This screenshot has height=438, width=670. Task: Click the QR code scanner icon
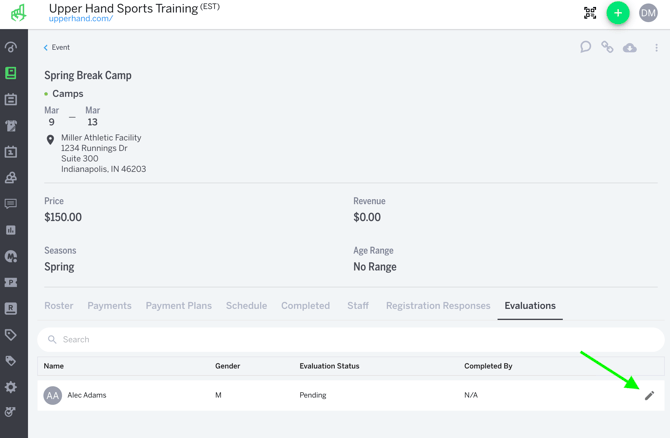(x=590, y=13)
